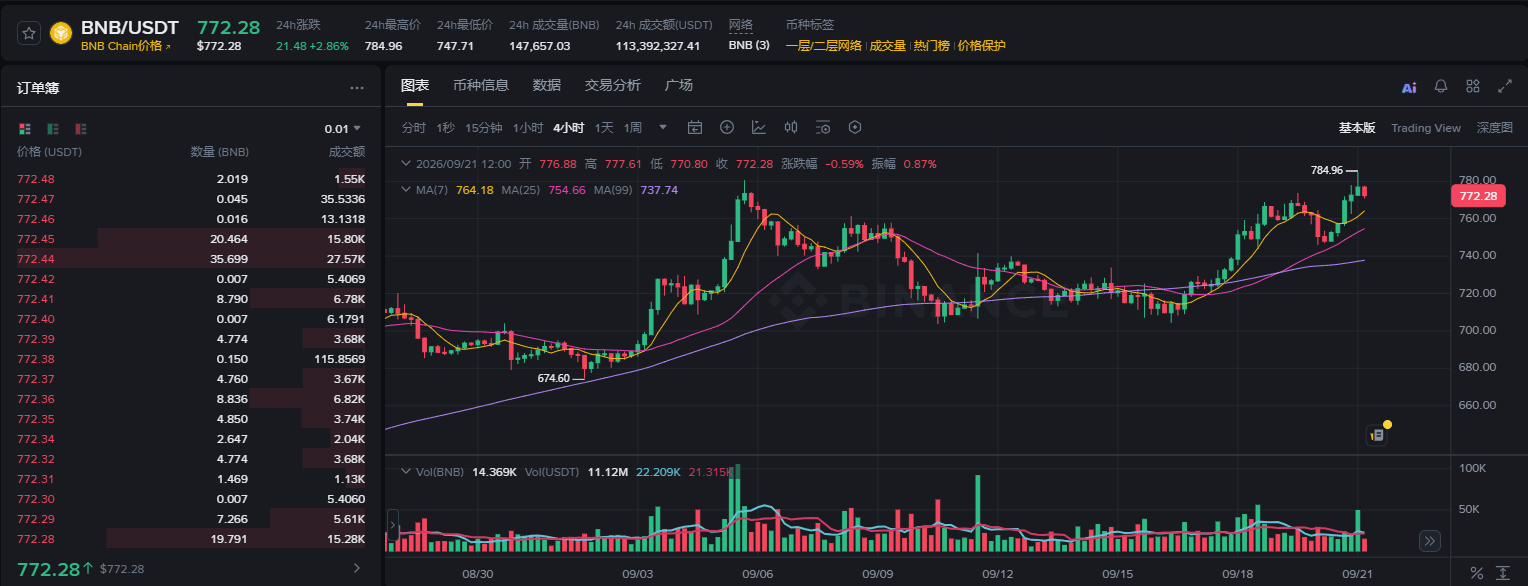Open the BNB Chain价格 link
Image resolution: width=1528 pixels, height=586 pixels.
tap(126, 46)
